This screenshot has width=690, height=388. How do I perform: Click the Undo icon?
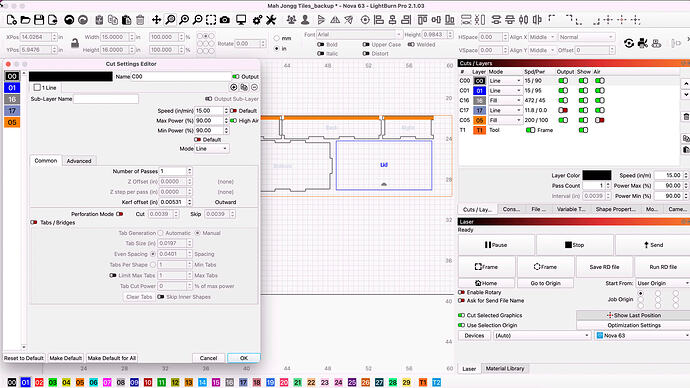pyautogui.click(x=69, y=20)
